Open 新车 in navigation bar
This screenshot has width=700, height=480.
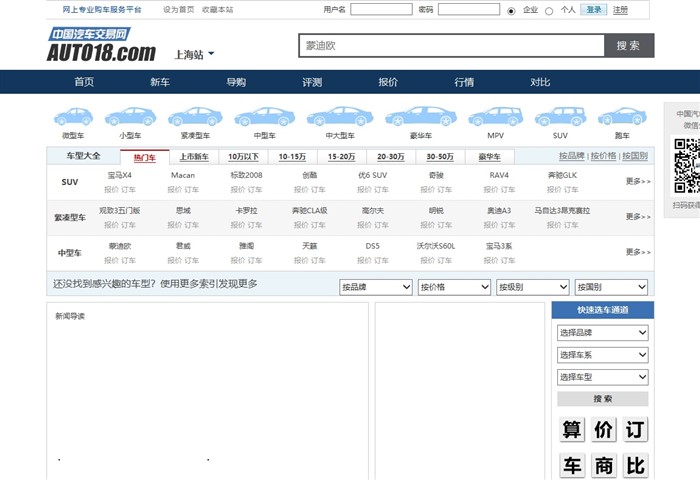[x=160, y=82]
